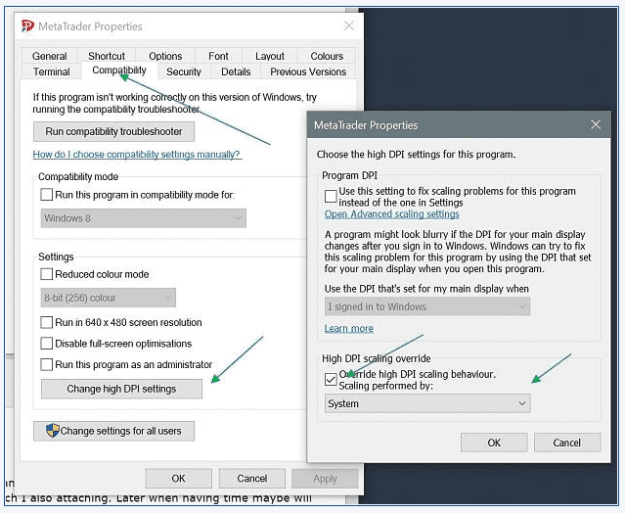Close the main MetaTrader Properties window

[x=349, y=26]
